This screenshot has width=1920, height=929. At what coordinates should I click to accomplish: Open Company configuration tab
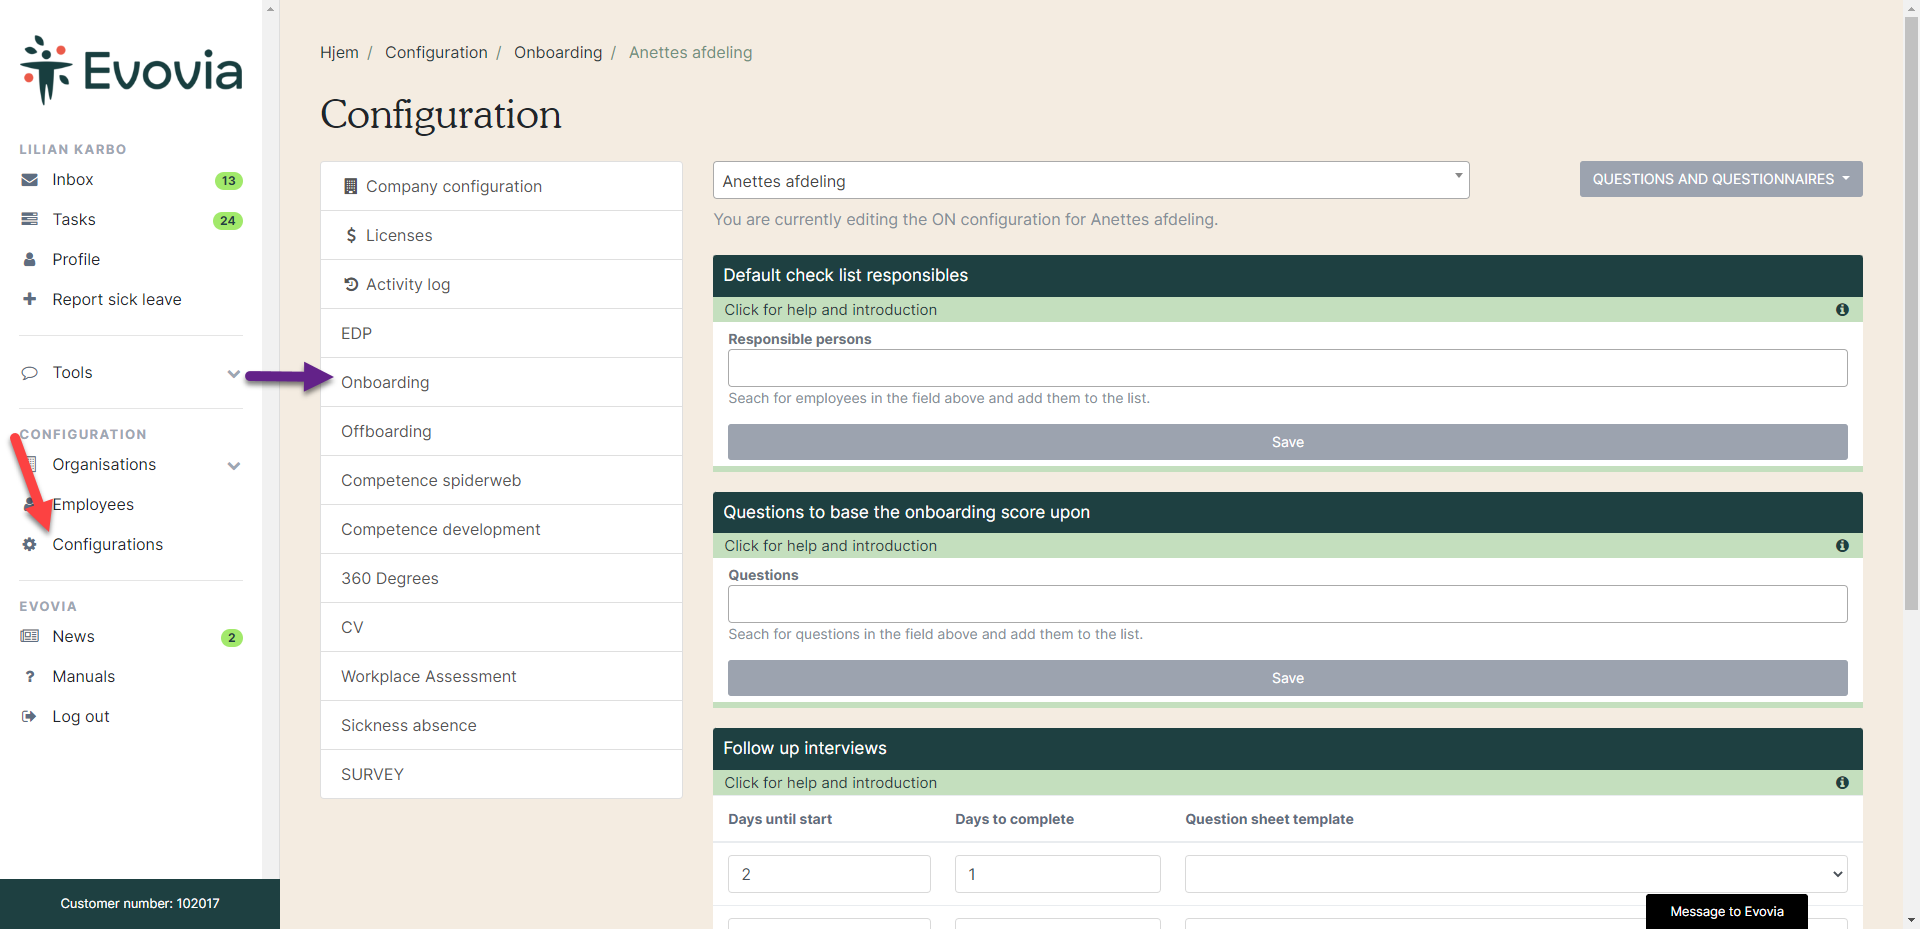click(501, 186)
